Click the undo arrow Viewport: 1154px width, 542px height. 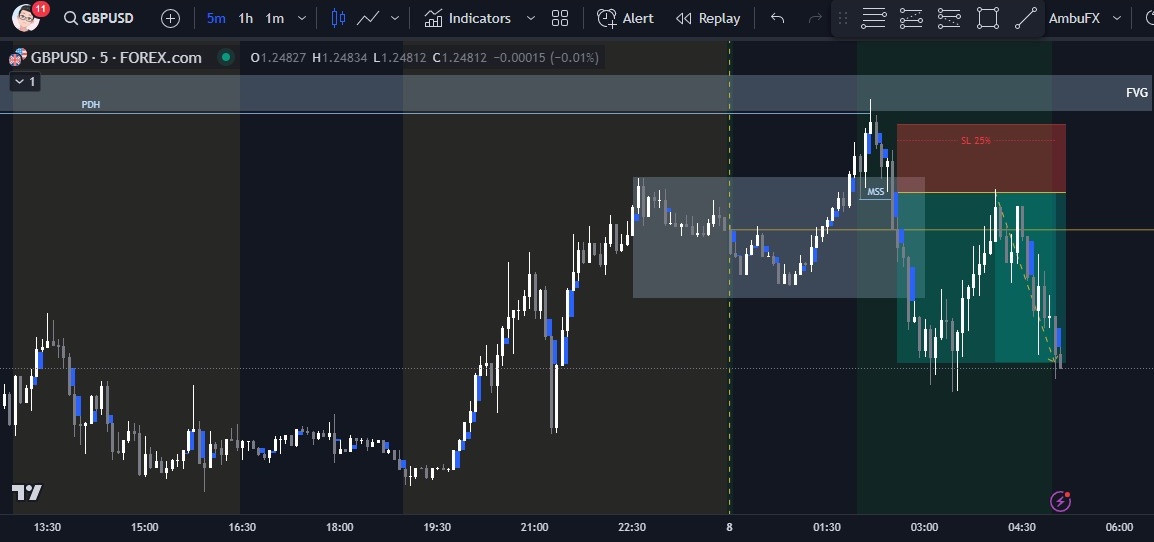pos(778,18)
